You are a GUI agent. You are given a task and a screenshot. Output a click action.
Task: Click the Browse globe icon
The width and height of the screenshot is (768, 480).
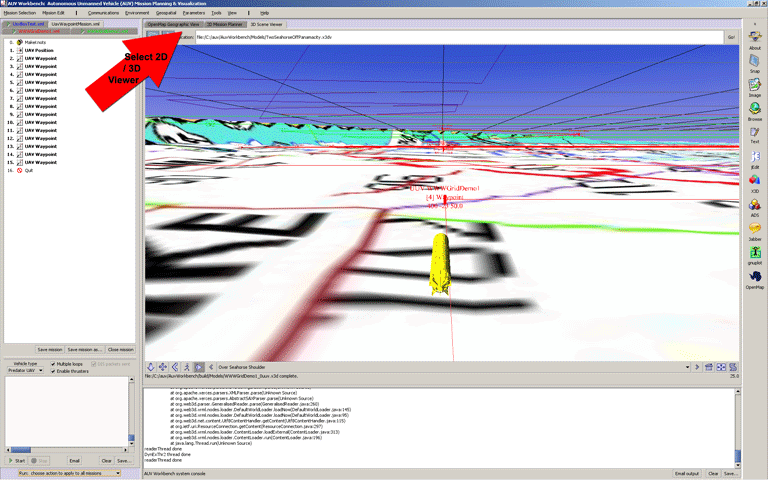755,110
